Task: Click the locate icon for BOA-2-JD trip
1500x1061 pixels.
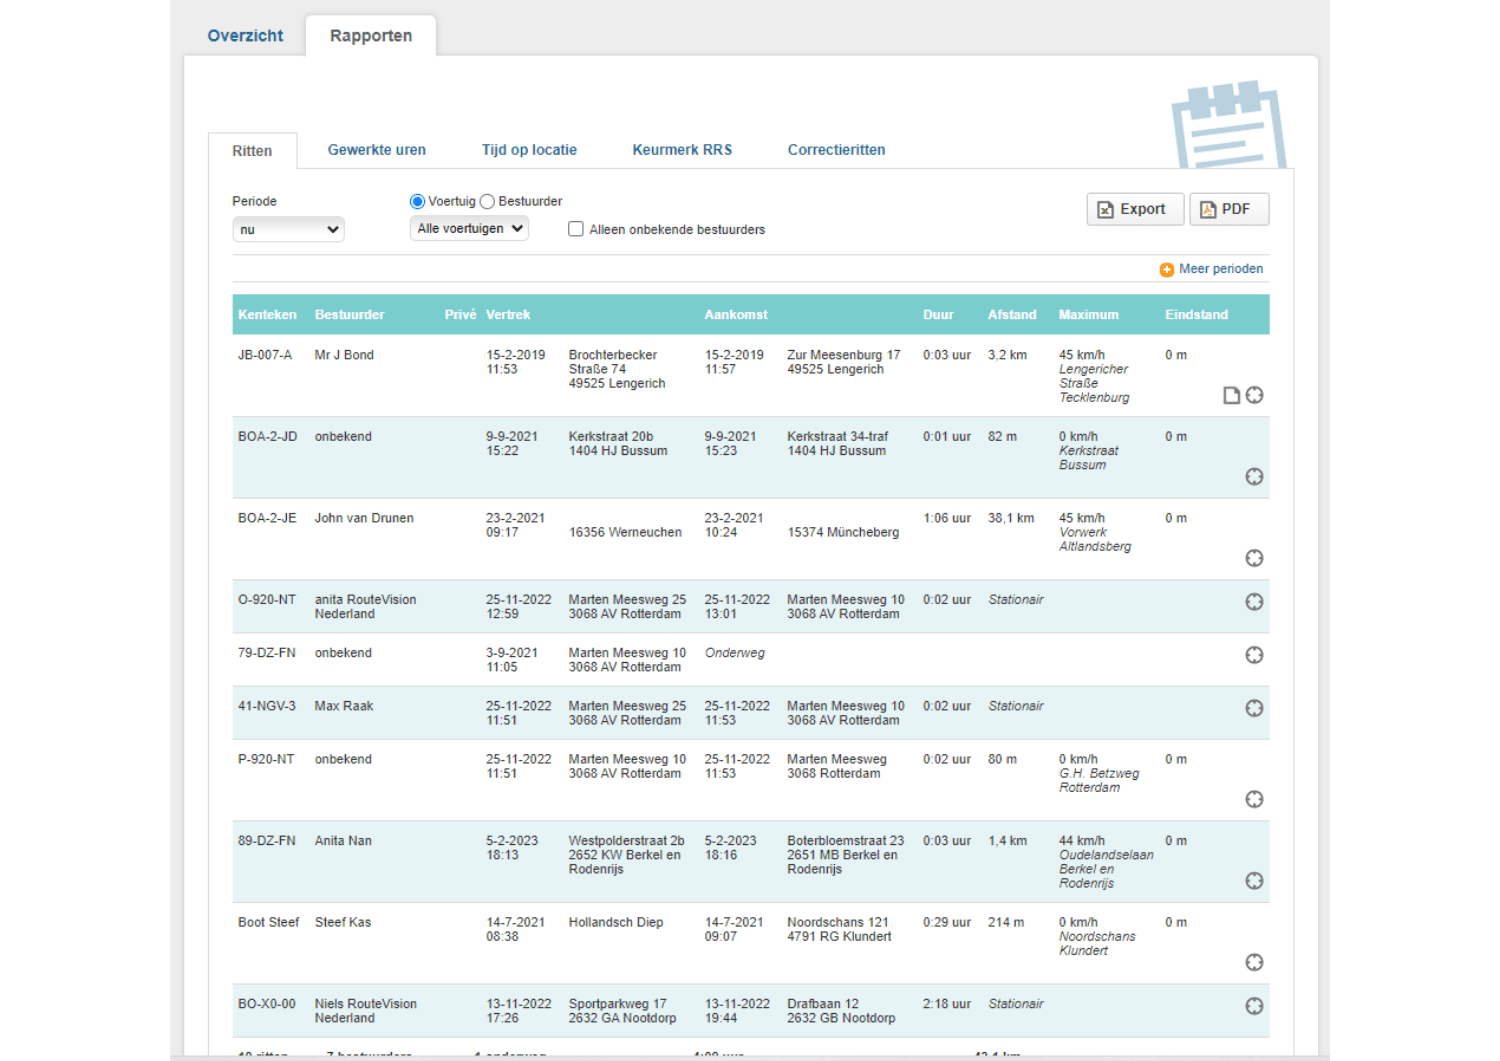Action: [1254, 477]
